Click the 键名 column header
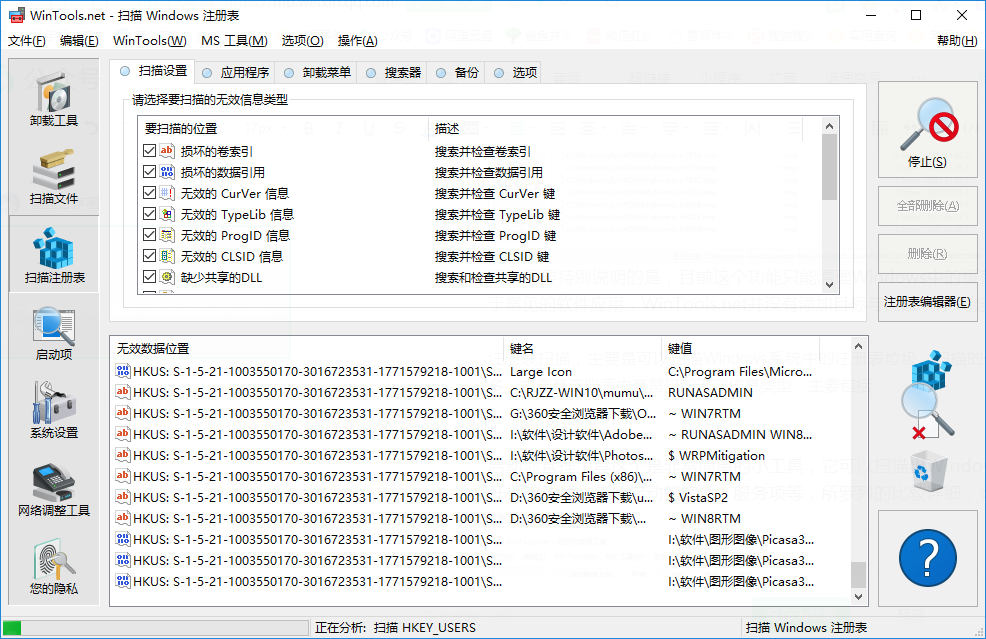 point(582,348)
